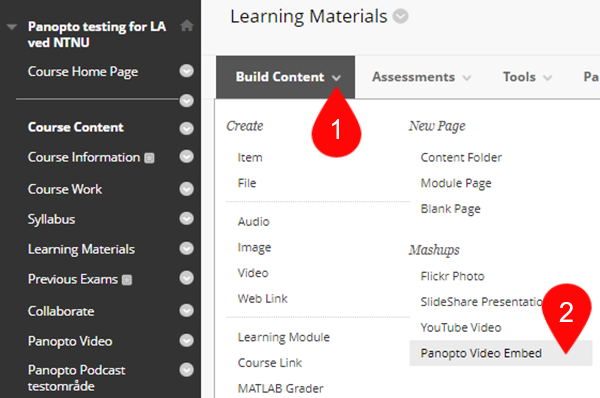Collapse the course menu with the triangle arrow
This screenshot has width=600, height=398.
(12, 27)
